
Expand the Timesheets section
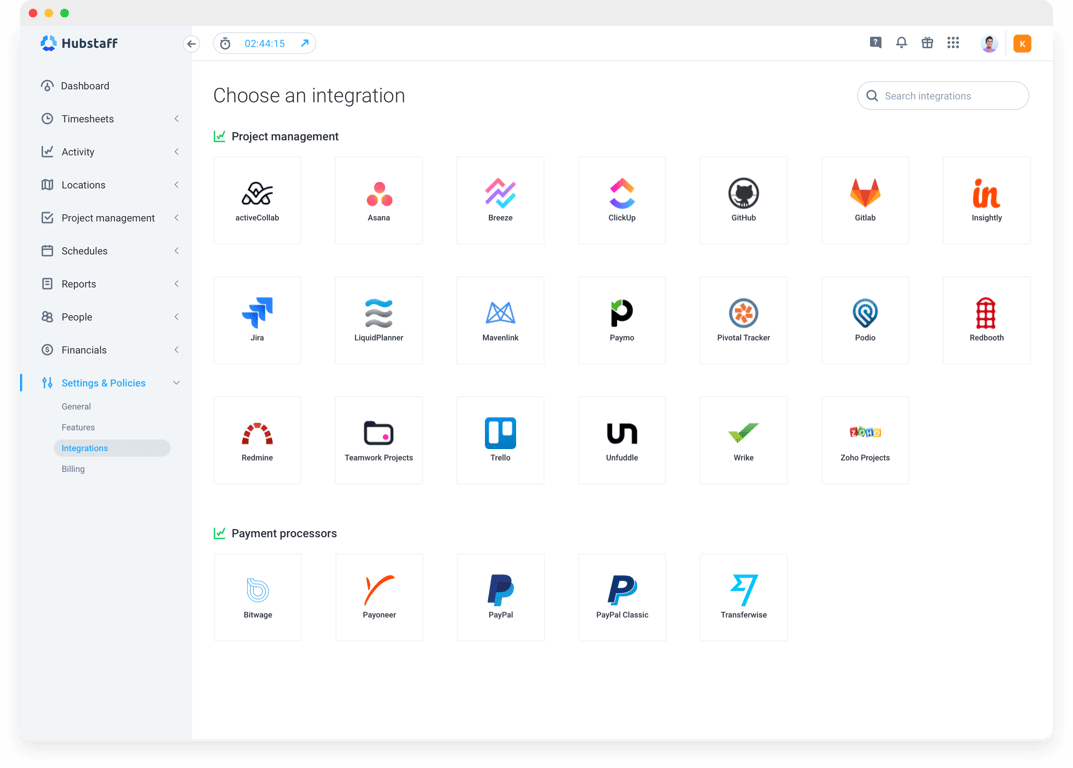[88, 118]
